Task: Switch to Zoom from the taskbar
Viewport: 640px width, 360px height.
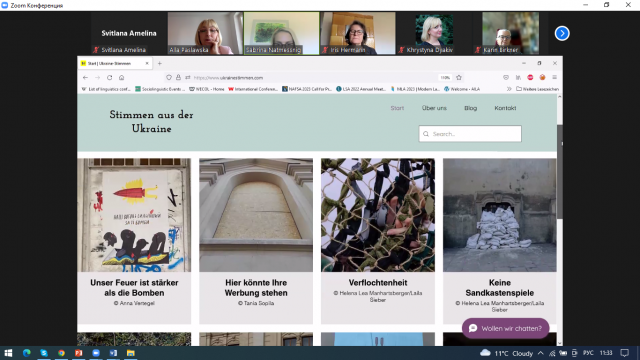Action: click(x=96, y=353)
